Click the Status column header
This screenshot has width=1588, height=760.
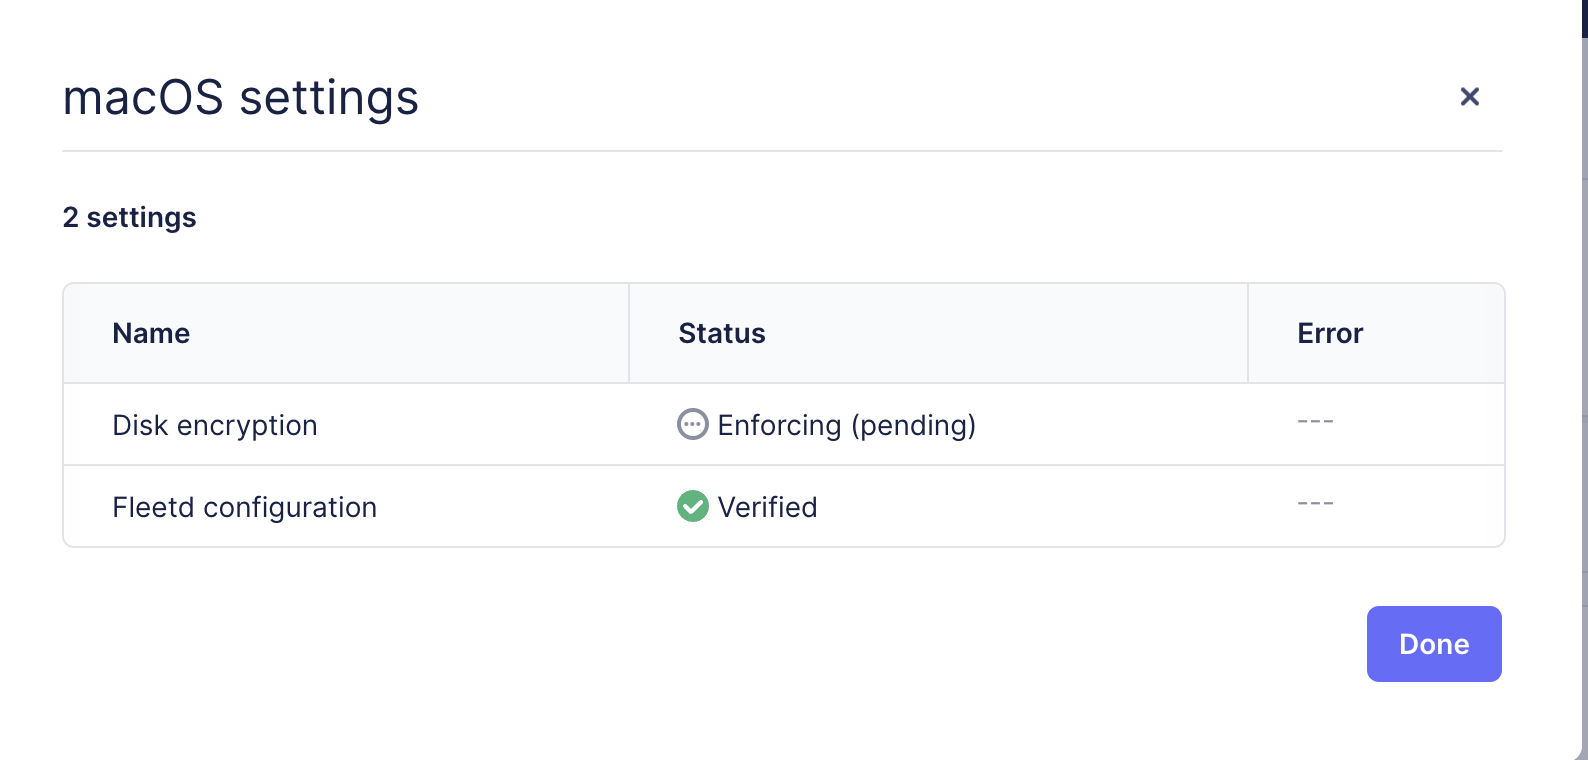coord(721,333)
